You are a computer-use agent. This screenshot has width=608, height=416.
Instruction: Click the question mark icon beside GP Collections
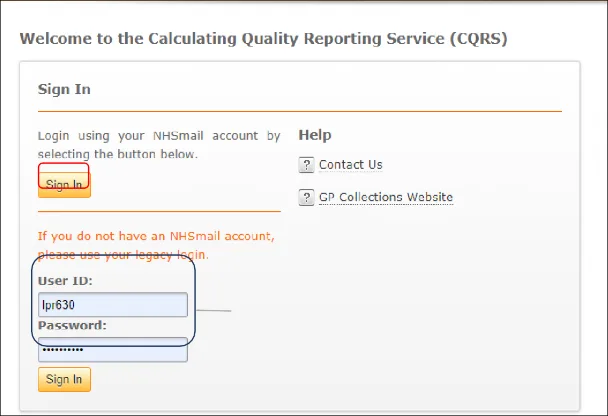pos(306,197)
